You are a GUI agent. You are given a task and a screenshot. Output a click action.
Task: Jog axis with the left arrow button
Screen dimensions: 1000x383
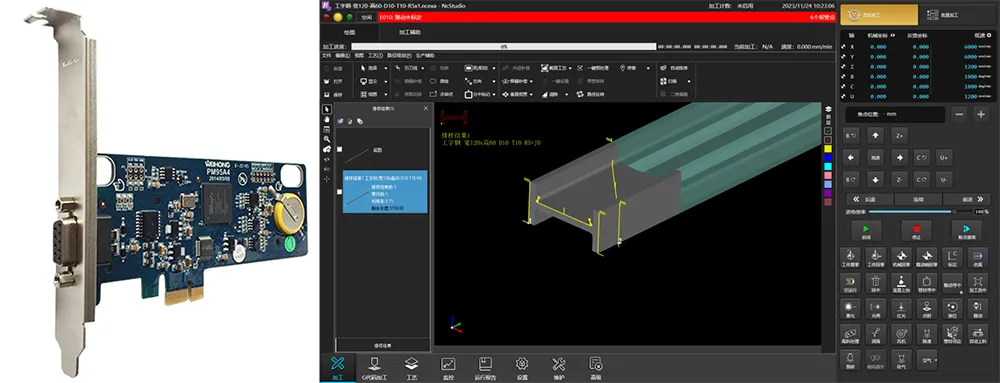click(x=851, y=157)
